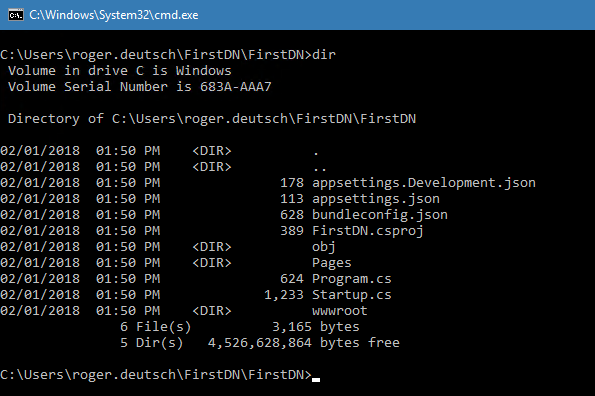Click the Startup.cs filename
The width and height of the screenshot is (595, 396).
[351, 295]
